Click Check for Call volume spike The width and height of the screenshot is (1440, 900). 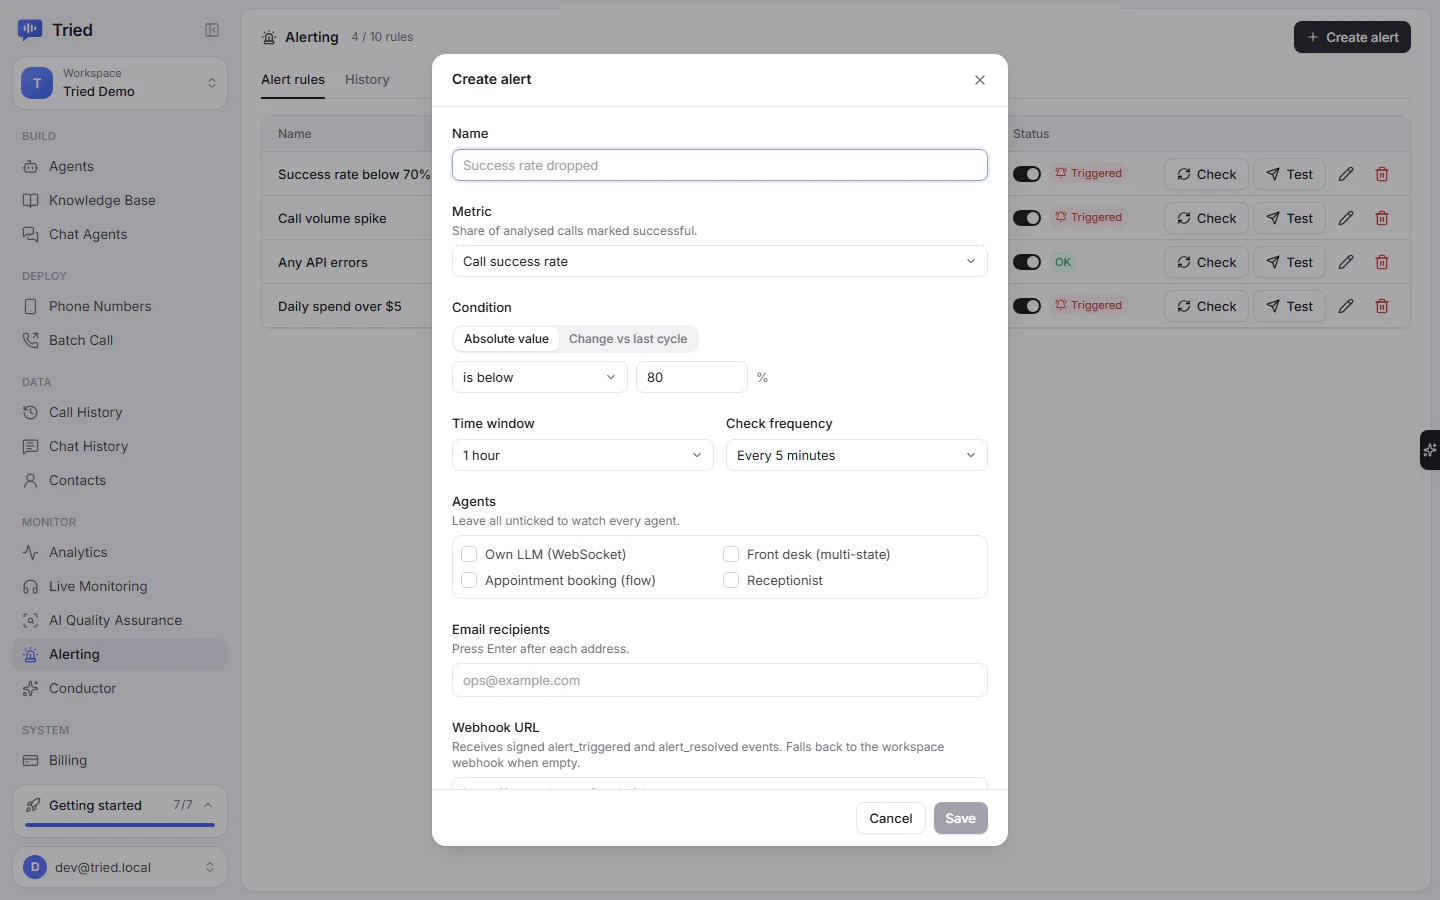[1207, 218]
